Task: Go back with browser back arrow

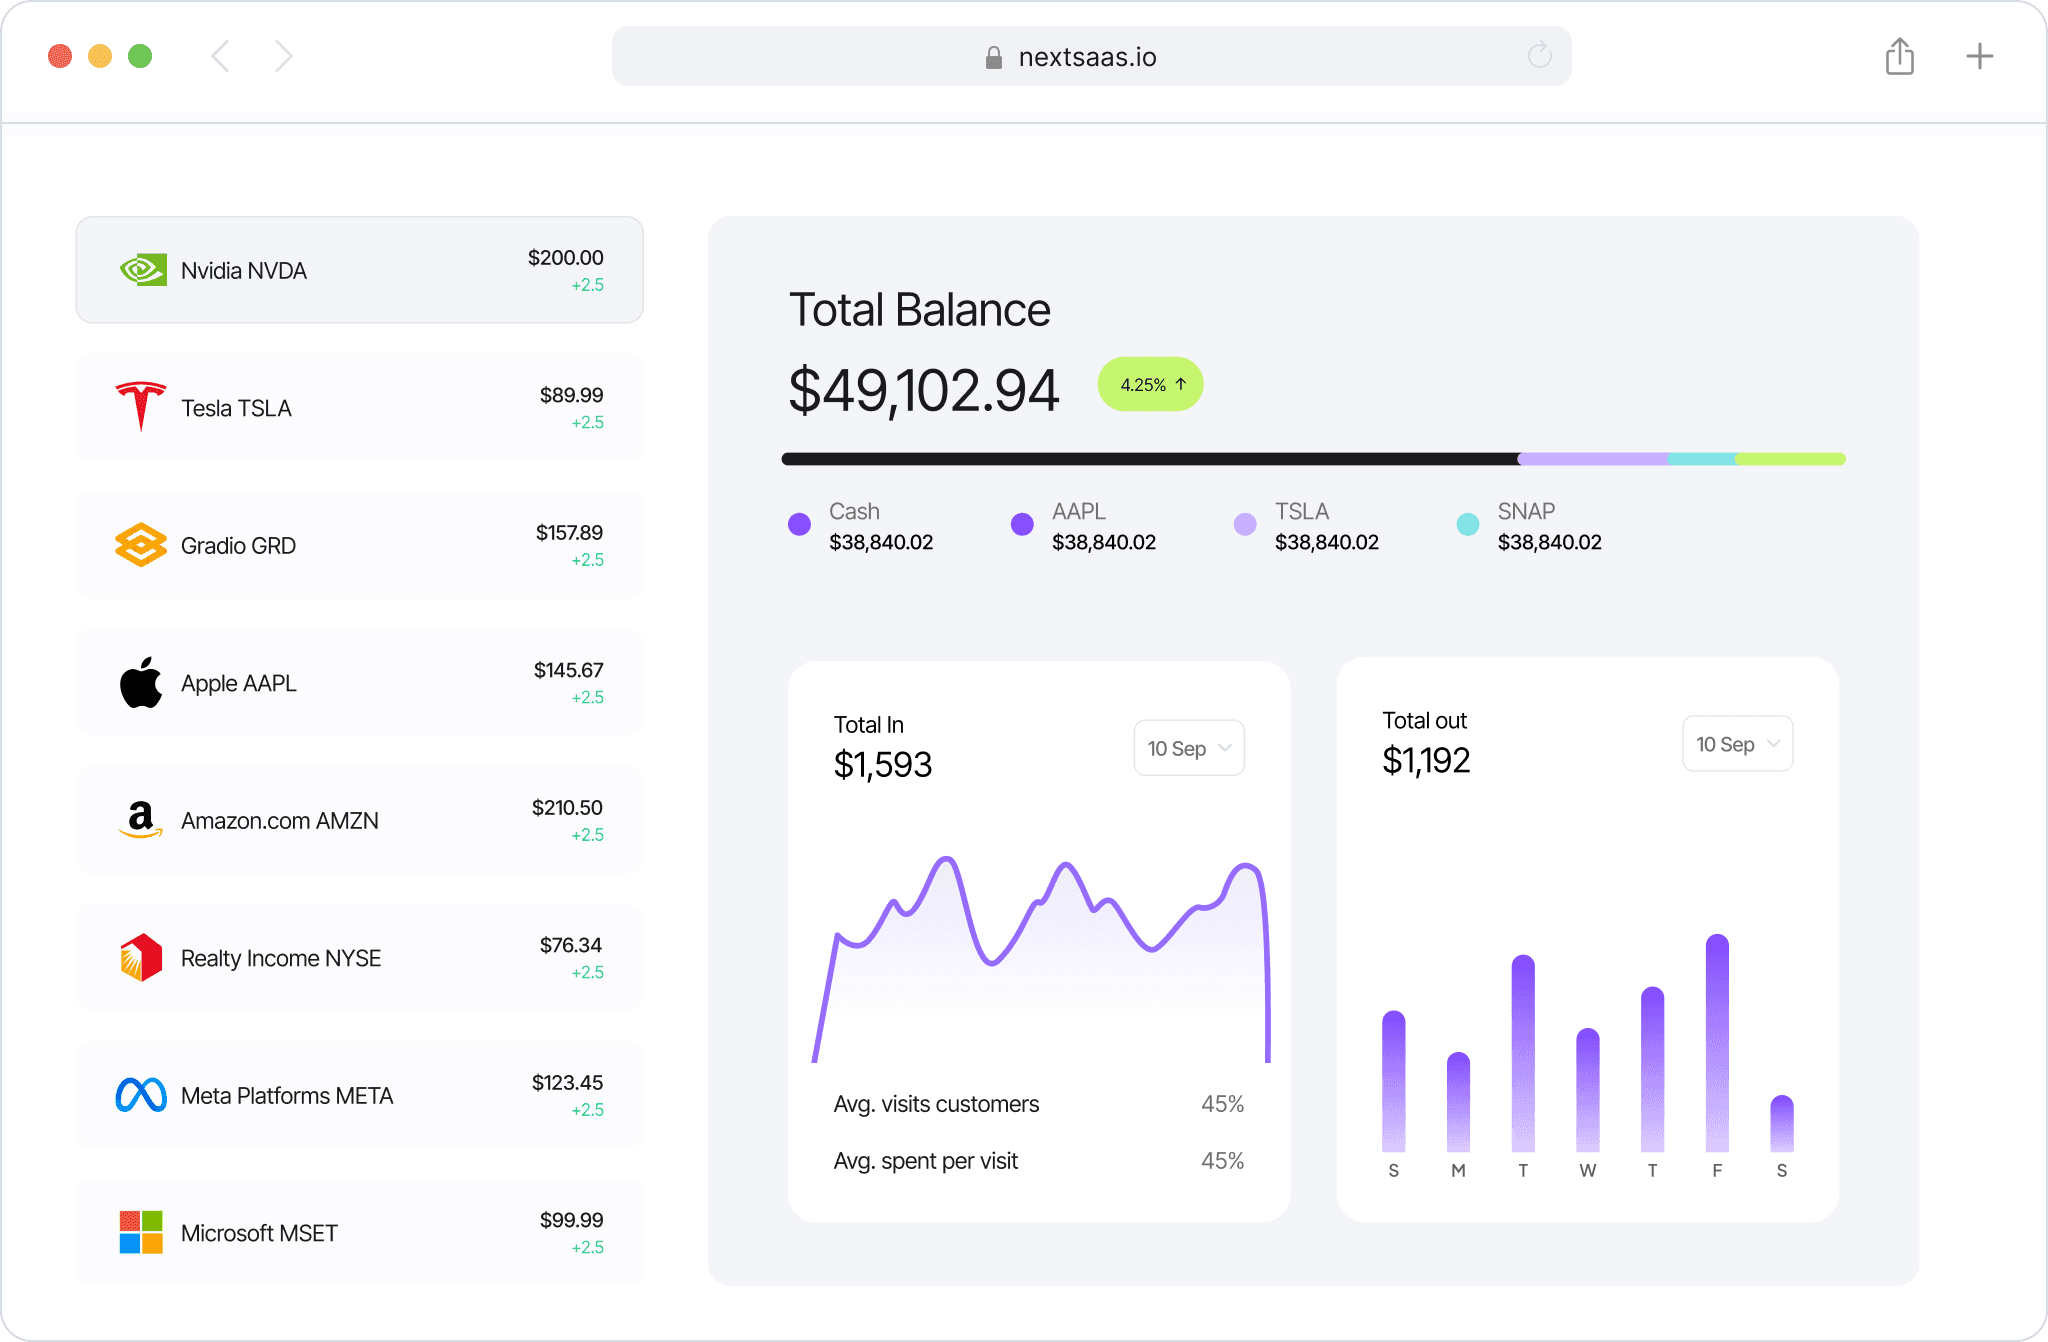Action: pos(221,56)
